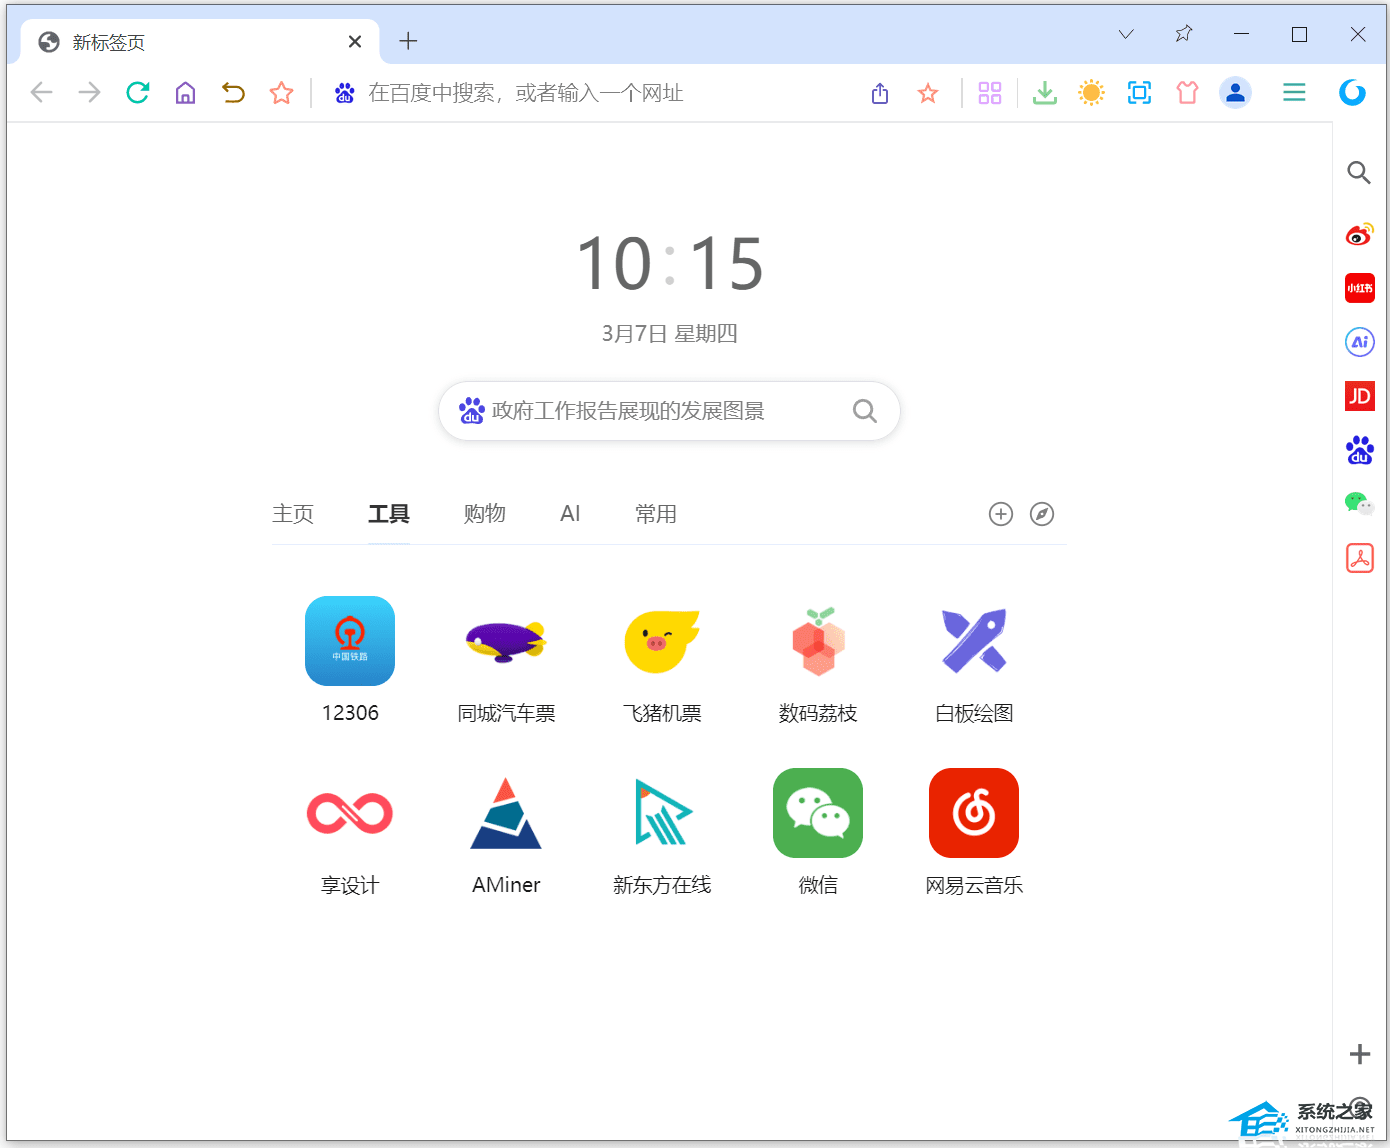
Task: Switch to the 常用 tab
Action: 656,514
